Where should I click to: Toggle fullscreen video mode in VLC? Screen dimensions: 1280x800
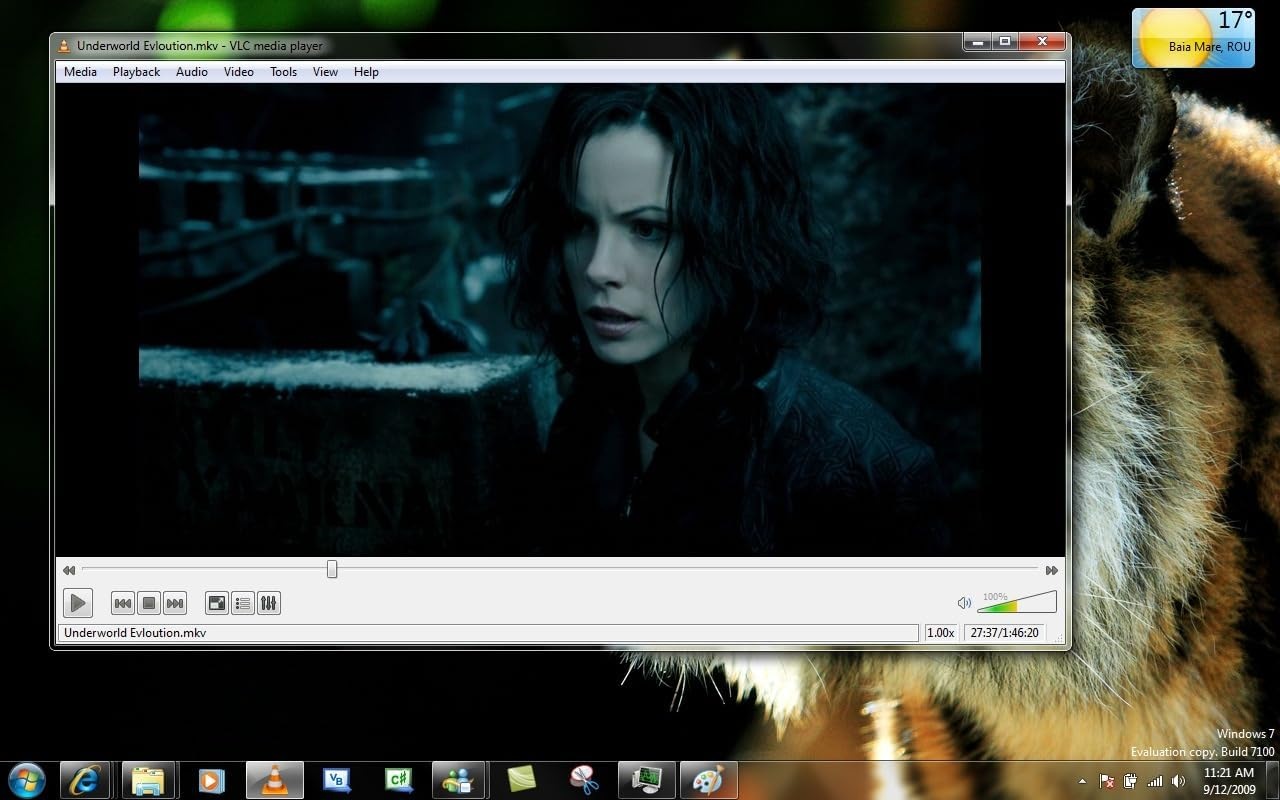[x=216, y=603]
